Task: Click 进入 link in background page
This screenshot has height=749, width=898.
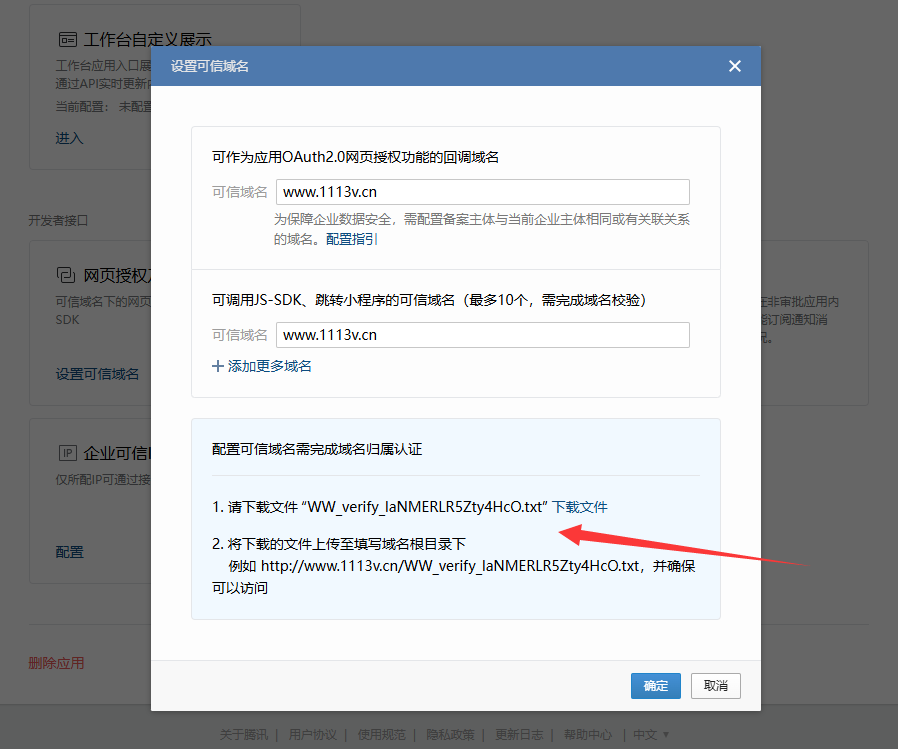Action: click(69, 138)
